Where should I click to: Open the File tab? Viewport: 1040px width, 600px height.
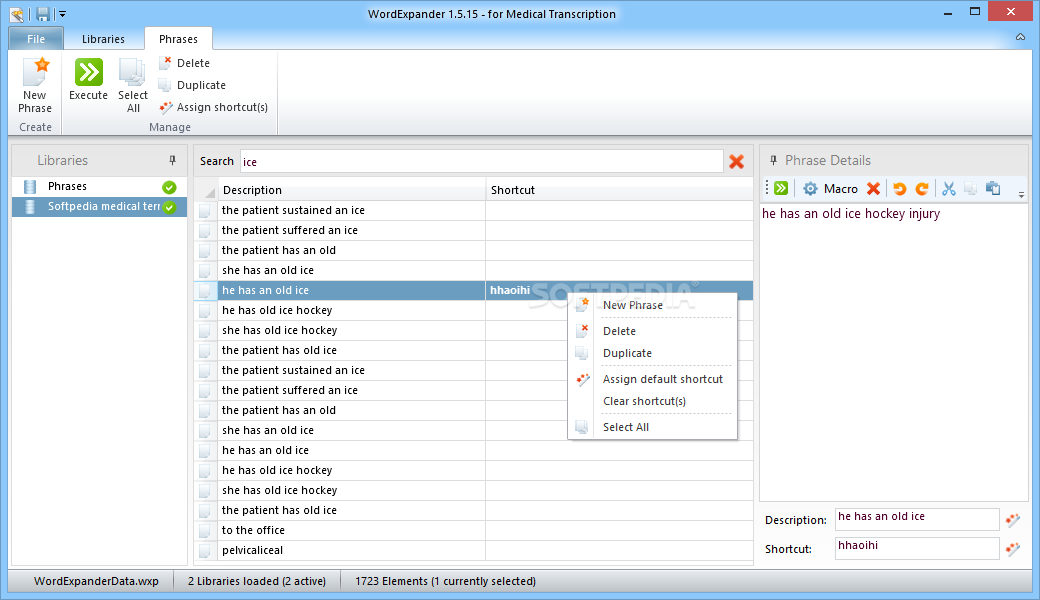click(x=36, y=38)
